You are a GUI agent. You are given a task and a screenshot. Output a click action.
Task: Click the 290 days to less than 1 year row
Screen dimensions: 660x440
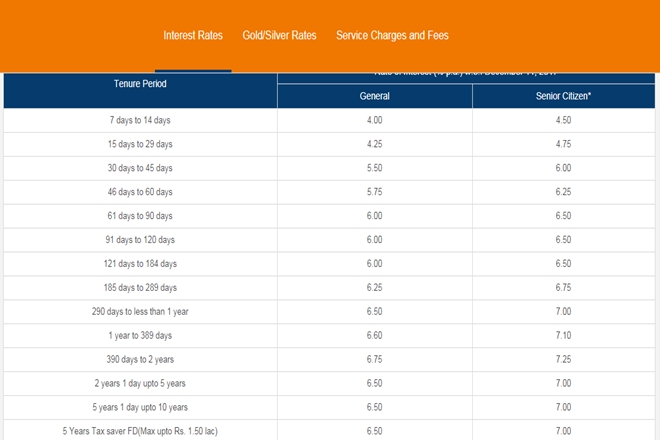(140, 312)
